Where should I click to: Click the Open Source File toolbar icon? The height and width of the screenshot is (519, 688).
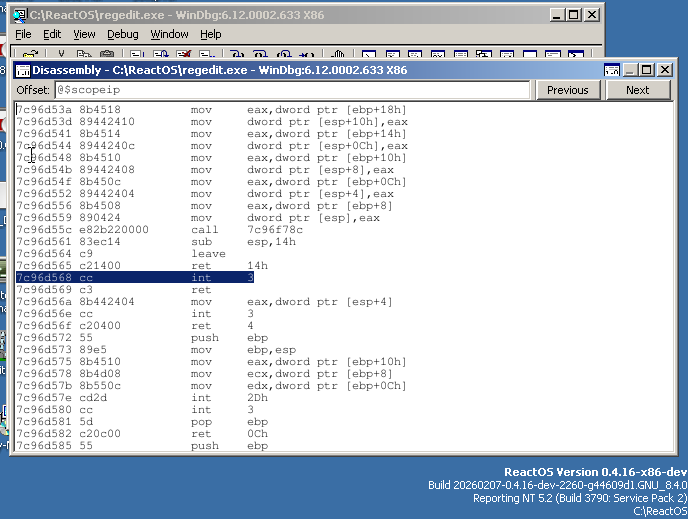tap(31, 56)
